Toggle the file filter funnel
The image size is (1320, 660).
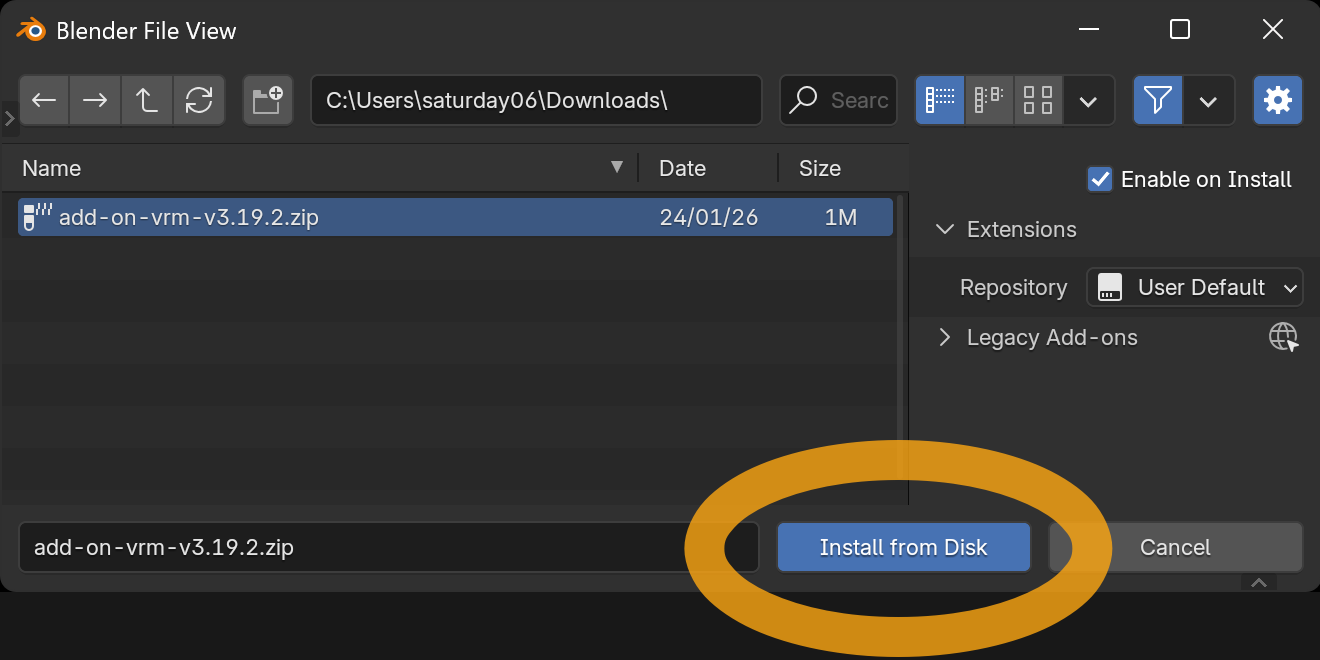click(1157, 100)
